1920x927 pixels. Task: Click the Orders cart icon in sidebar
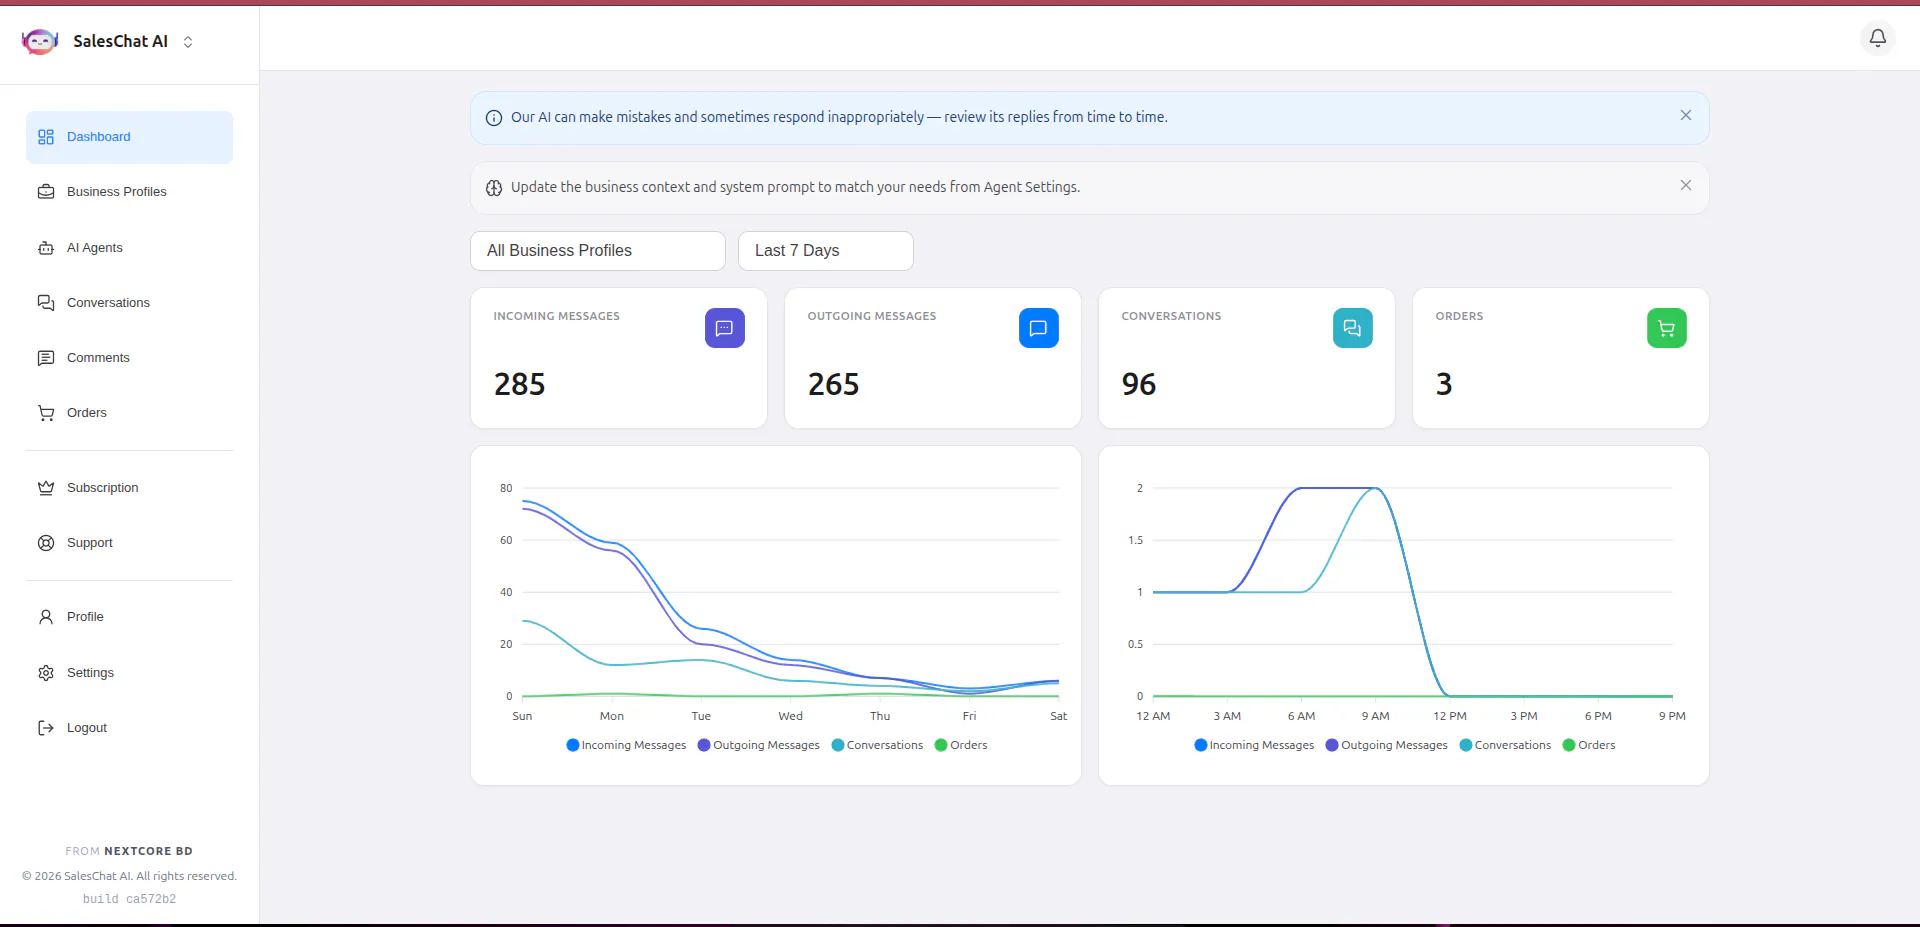[x=46, y=413]
